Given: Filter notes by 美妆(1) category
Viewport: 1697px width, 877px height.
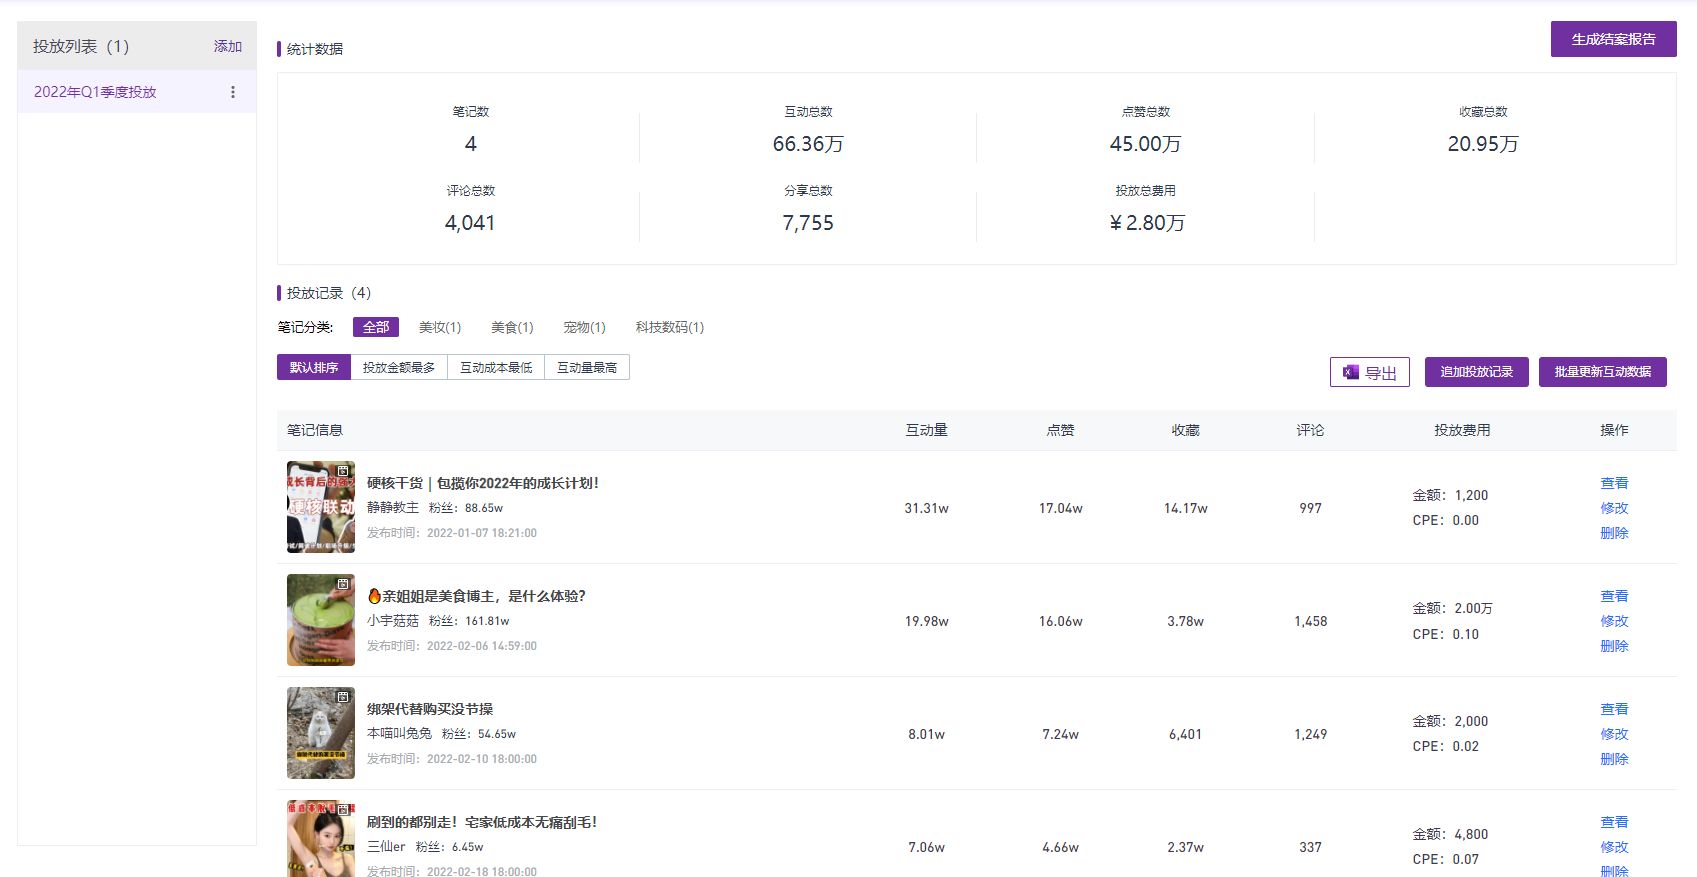Looking at the screenshot, I should (x=440, y=327).
